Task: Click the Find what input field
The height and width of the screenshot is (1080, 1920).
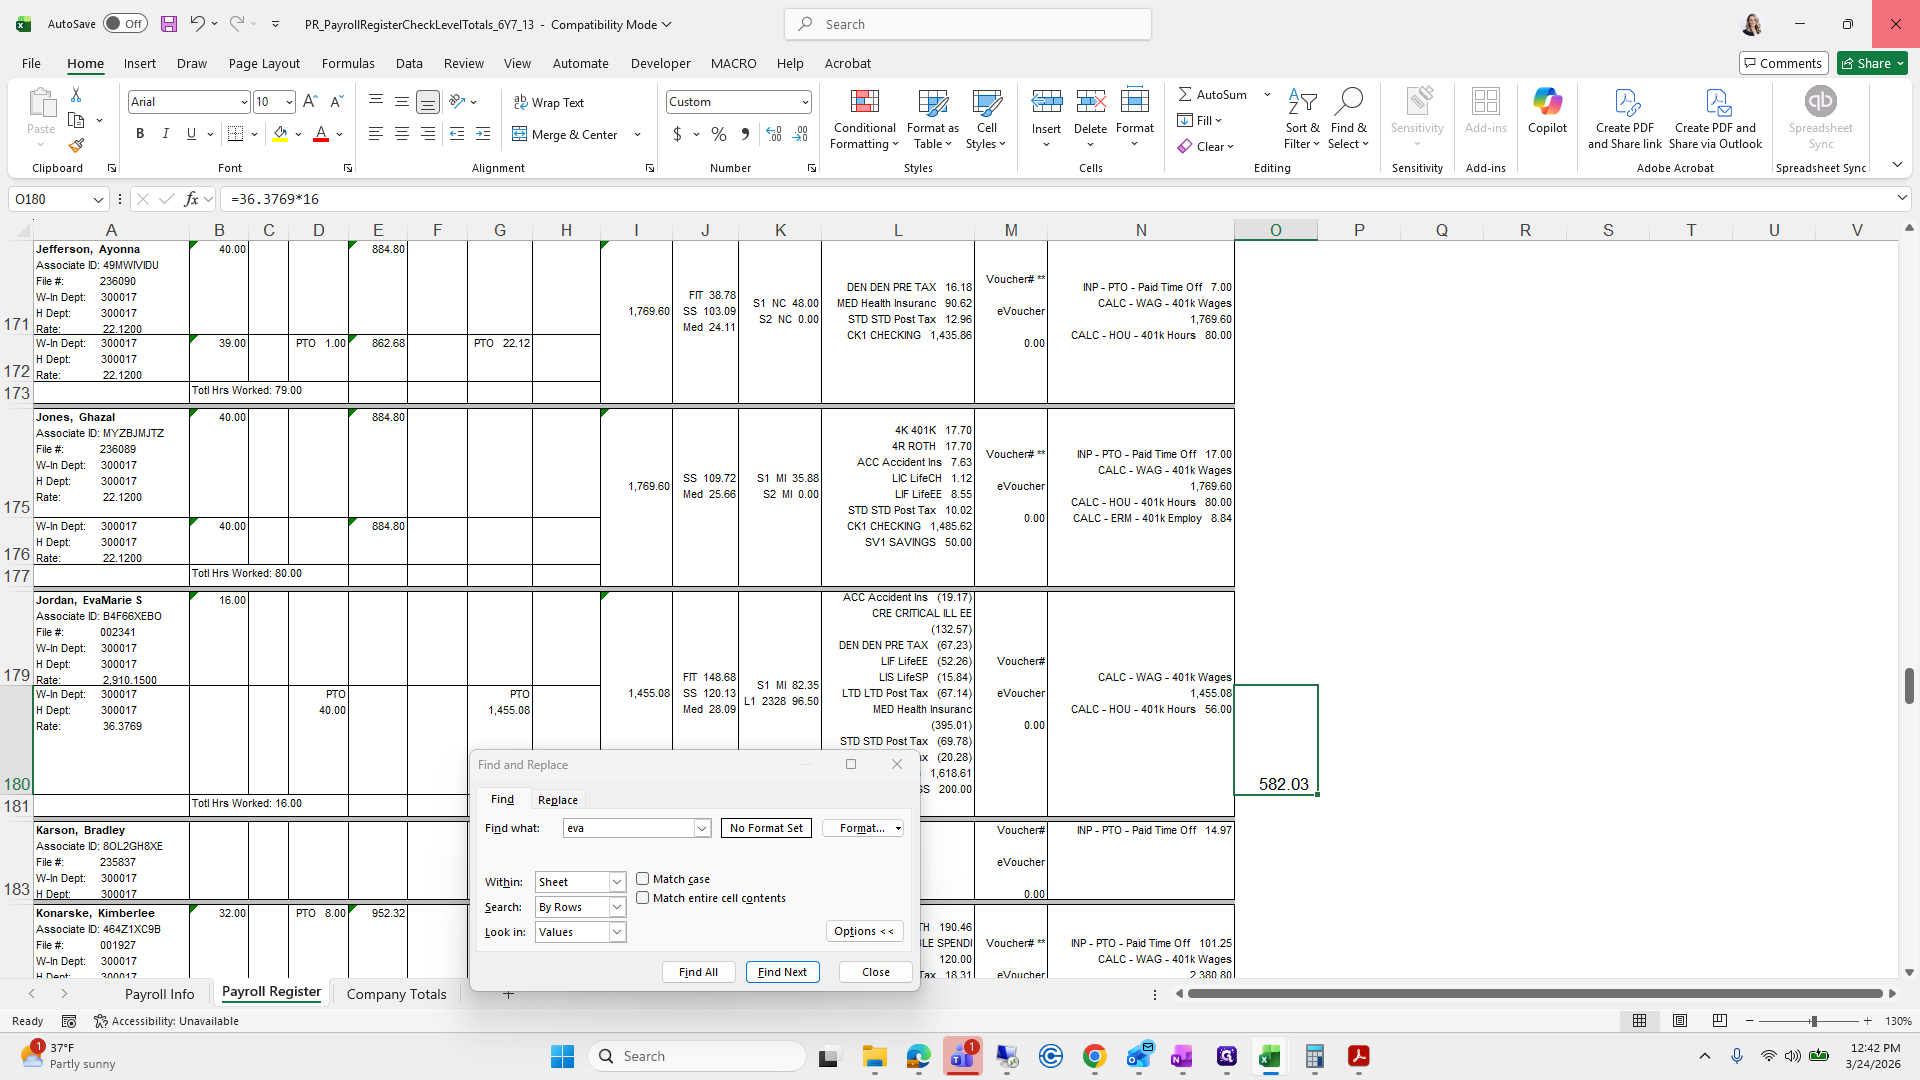Action: pos(628,828)
